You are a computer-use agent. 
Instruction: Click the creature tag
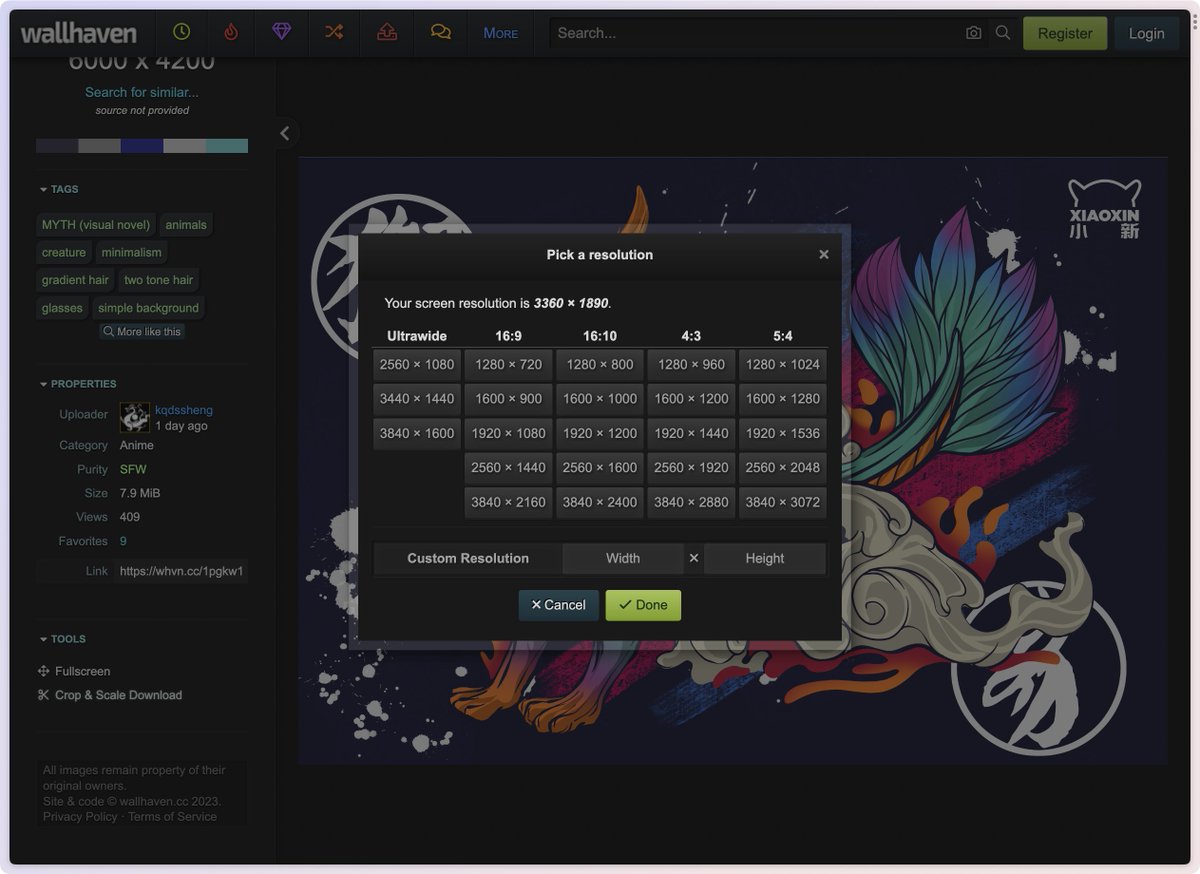[64, 253]
